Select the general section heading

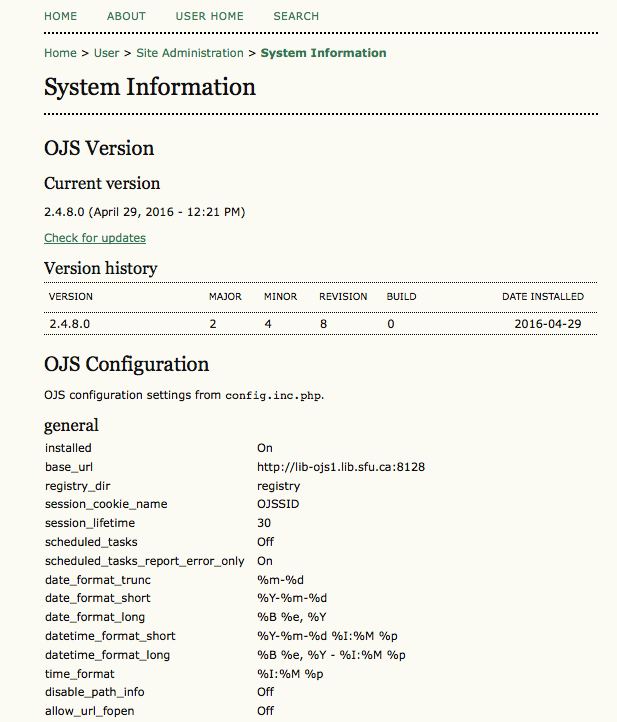click(x=71, y=425)
